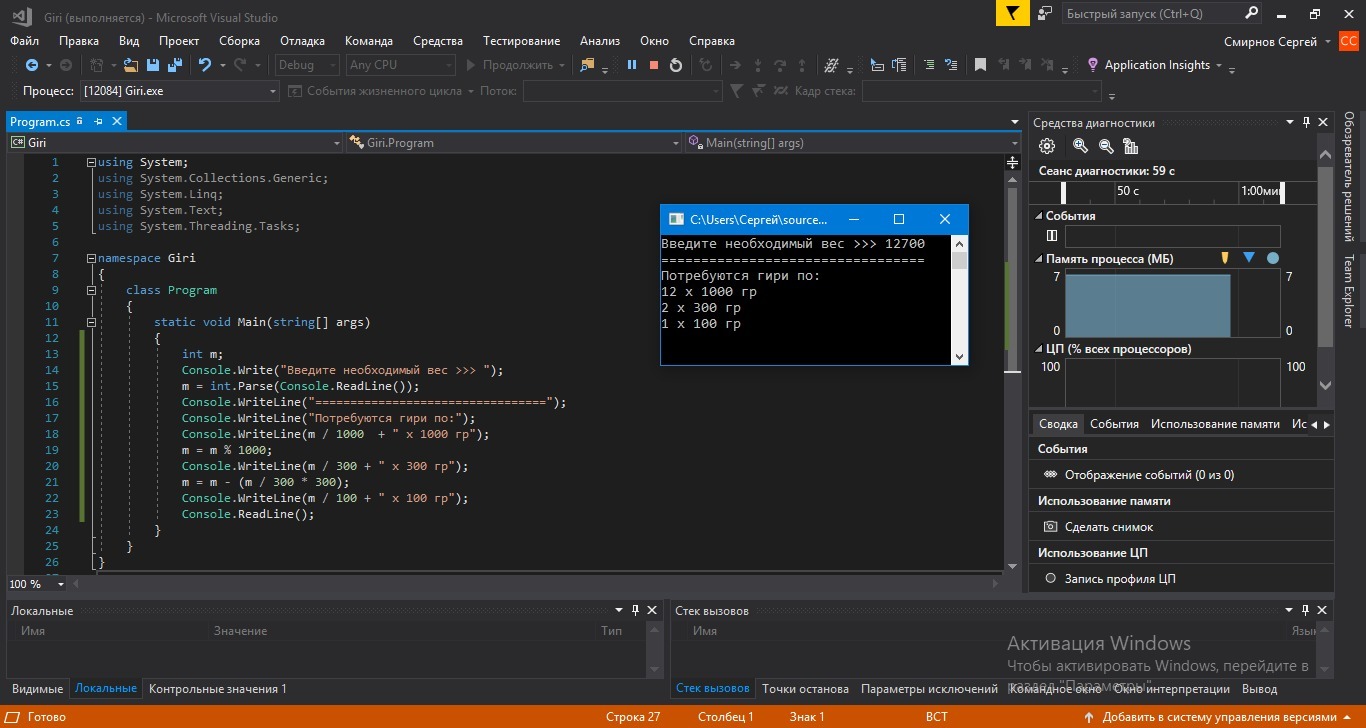Click the Navigate Backward arrow icon

pos(32,65)
